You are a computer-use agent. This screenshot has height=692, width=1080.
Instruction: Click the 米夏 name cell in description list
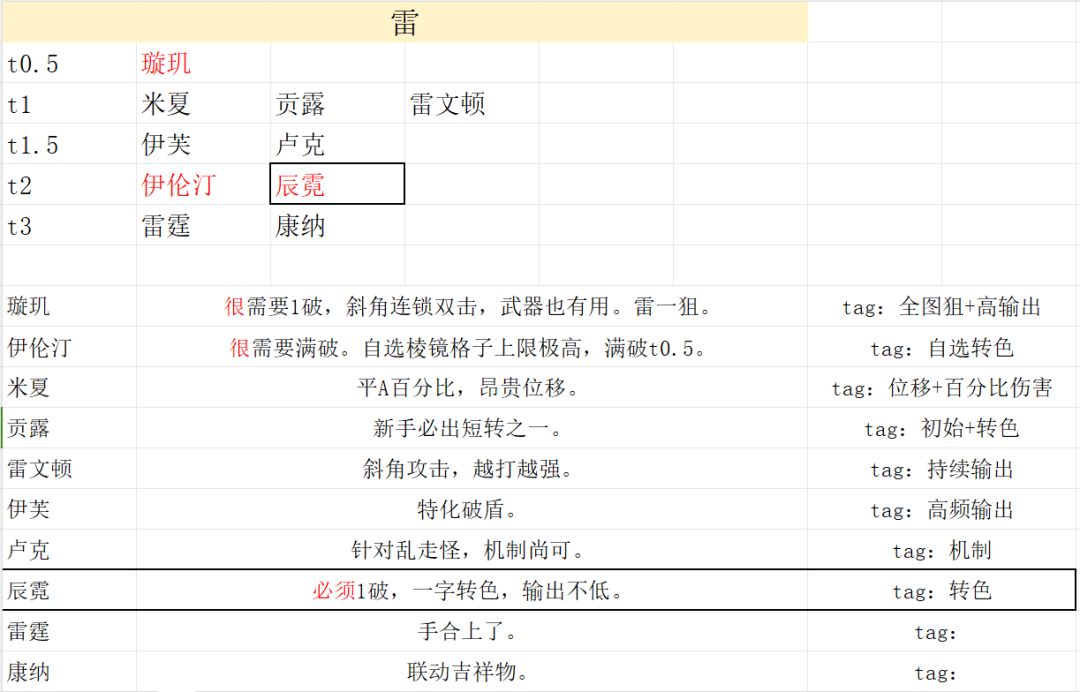pyautogui.click(x=69, y=388)
